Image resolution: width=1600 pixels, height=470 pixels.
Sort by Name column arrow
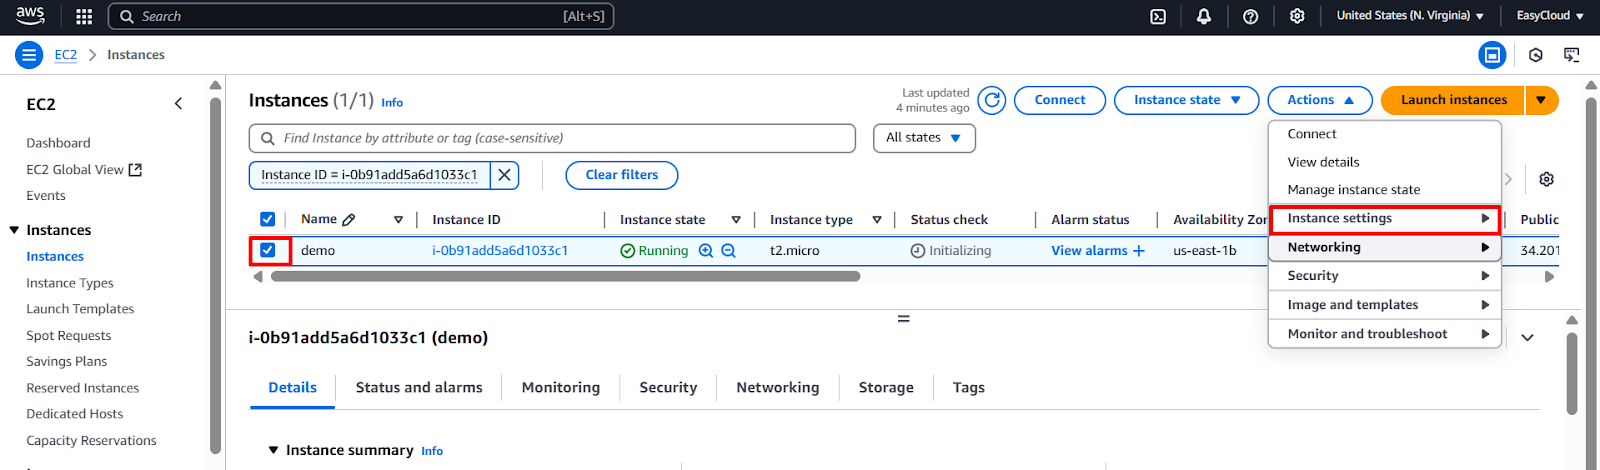pyautogui.click(x=398, y=220)
